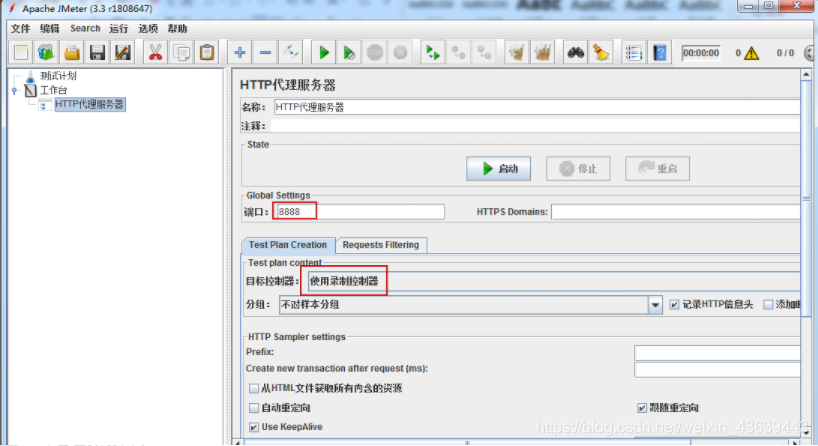818x446 pixels.
Task: Click the 名称 name input field
Action: click(537, 107)
